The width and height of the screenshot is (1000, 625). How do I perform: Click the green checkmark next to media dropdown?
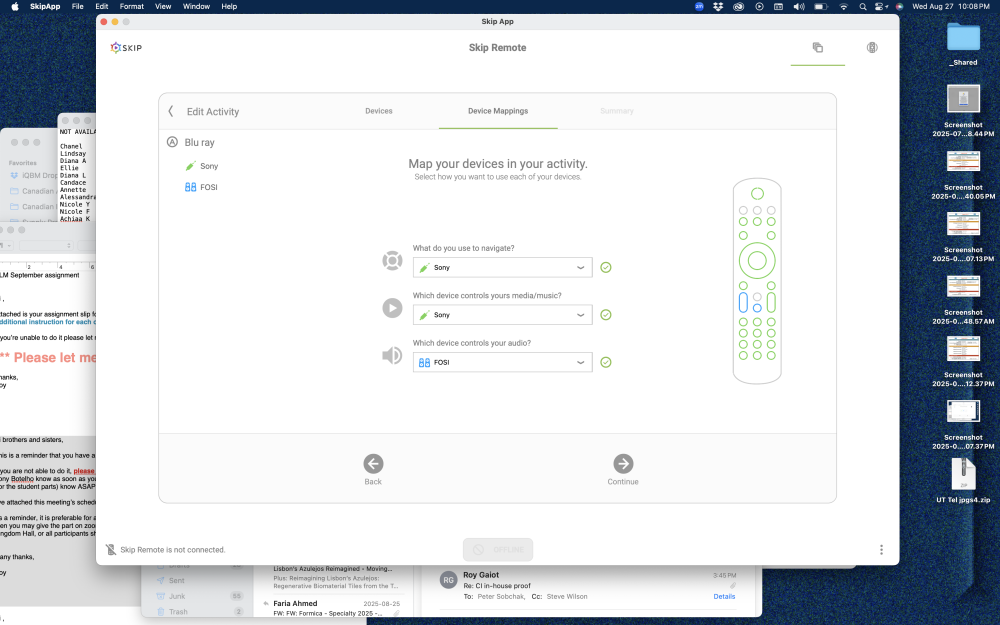click(x=606, y=314)
